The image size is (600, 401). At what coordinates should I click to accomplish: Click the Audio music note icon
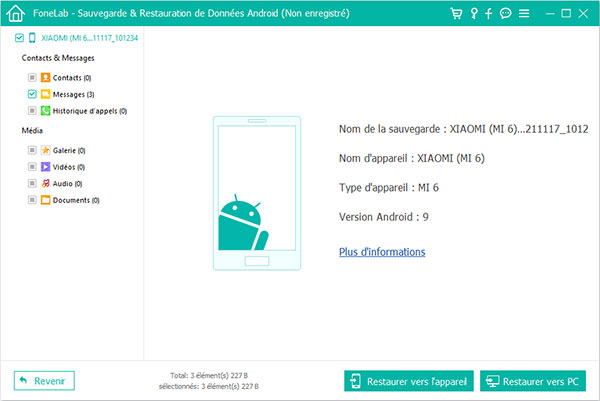[x=46, y=183]
